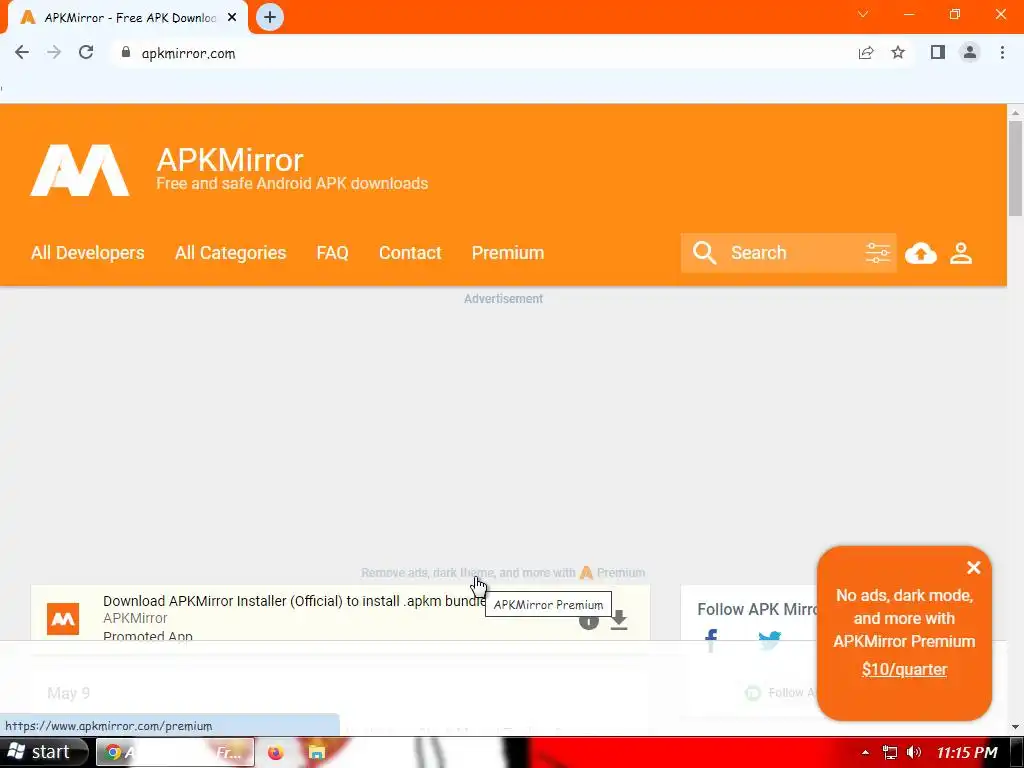Toggle Chrome side panel icon

(938, 52)
